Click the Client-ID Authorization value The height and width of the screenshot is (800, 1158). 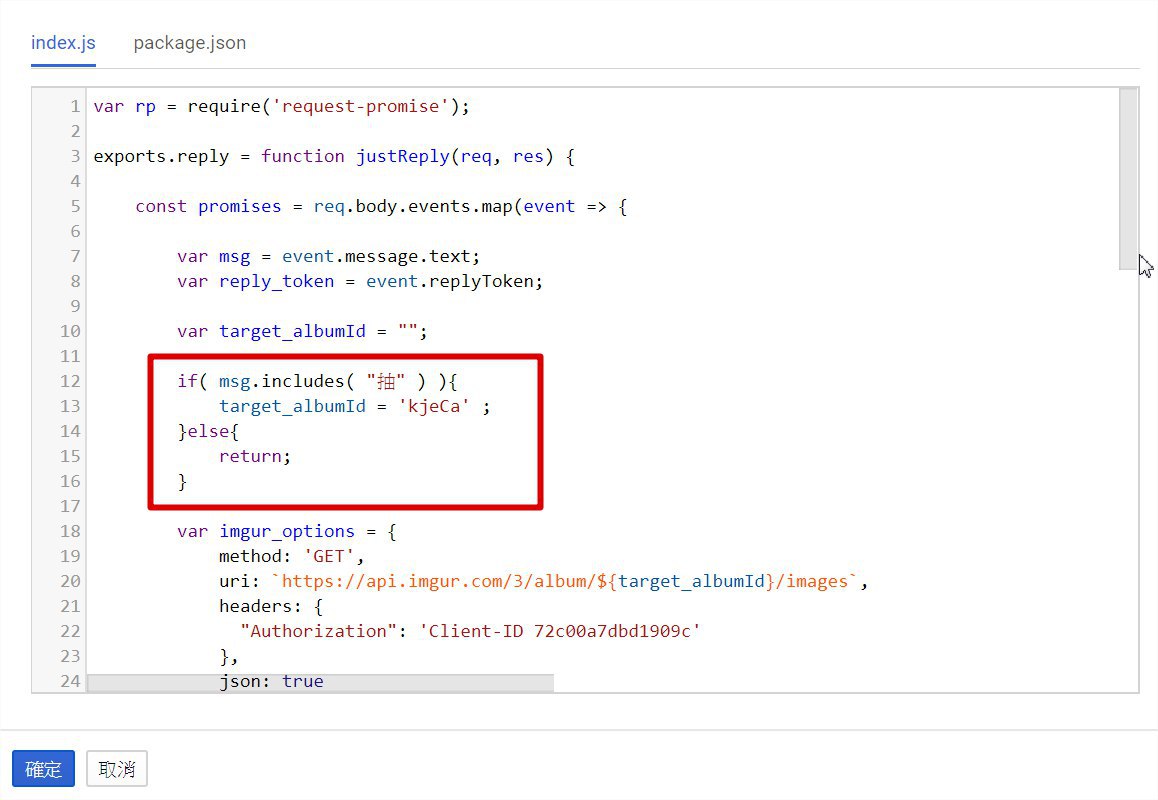pyautogui.click(x=559, y=631)
